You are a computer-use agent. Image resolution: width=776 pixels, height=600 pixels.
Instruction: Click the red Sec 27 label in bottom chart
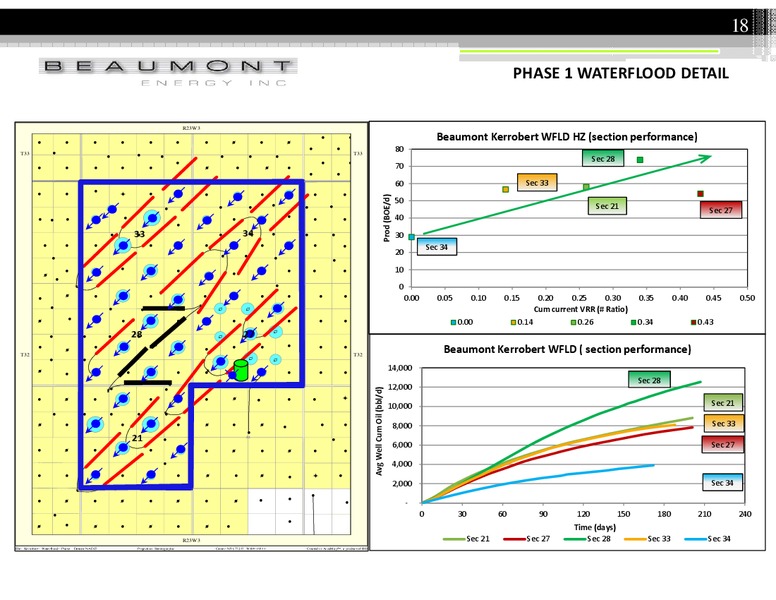[723, 445]
